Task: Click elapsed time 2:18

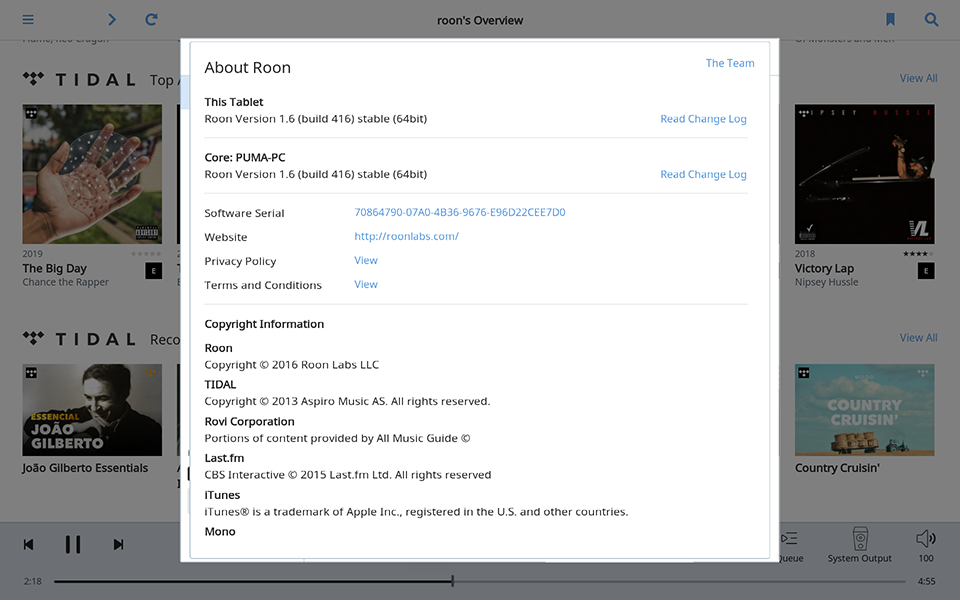Action: pyautogui.click(x=32, y=581)
